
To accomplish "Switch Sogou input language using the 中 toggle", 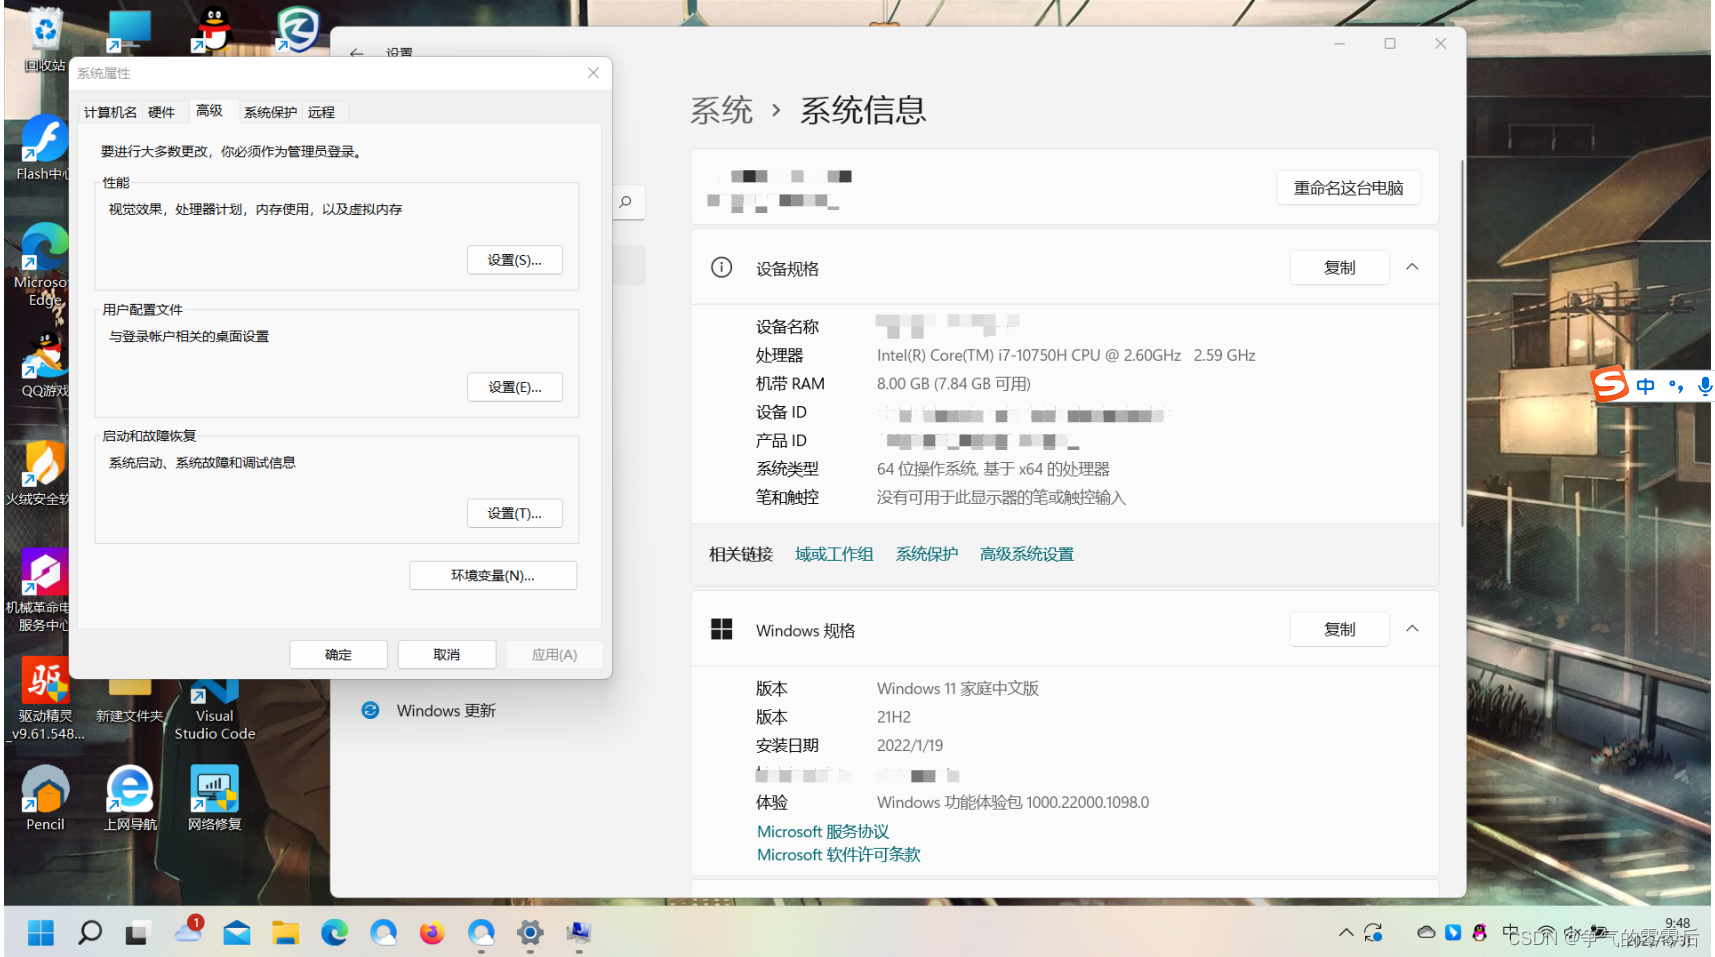I will coord(1645,385).
